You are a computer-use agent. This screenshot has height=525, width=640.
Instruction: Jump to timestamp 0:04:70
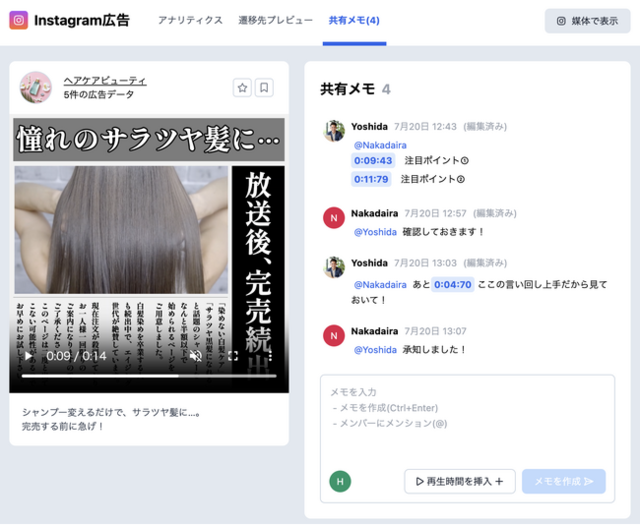(x=453, y=285)
